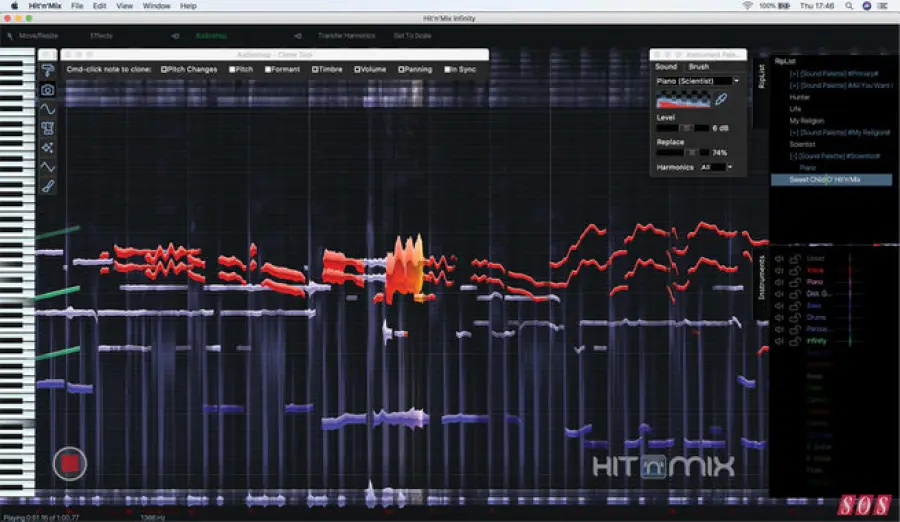Open the View menu
Viewport: 900px width, 522px height.
coord(124,6)
